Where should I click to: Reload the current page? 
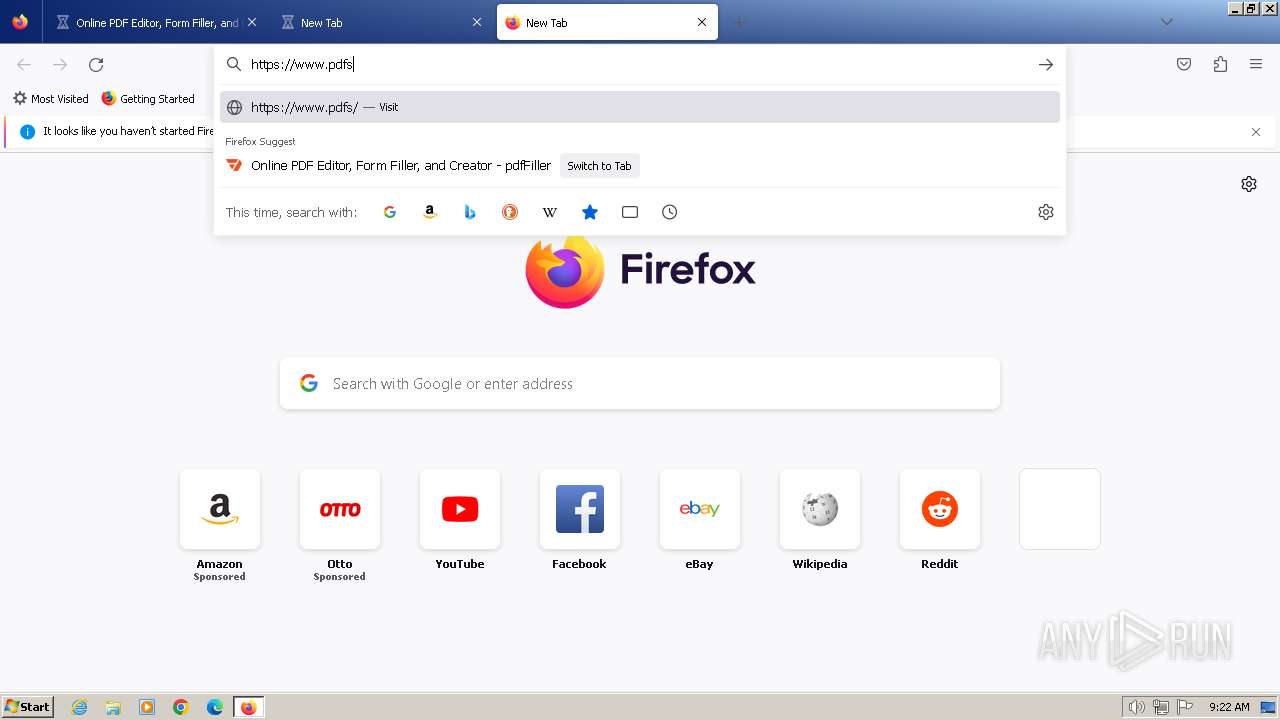(x=96, y=64)
